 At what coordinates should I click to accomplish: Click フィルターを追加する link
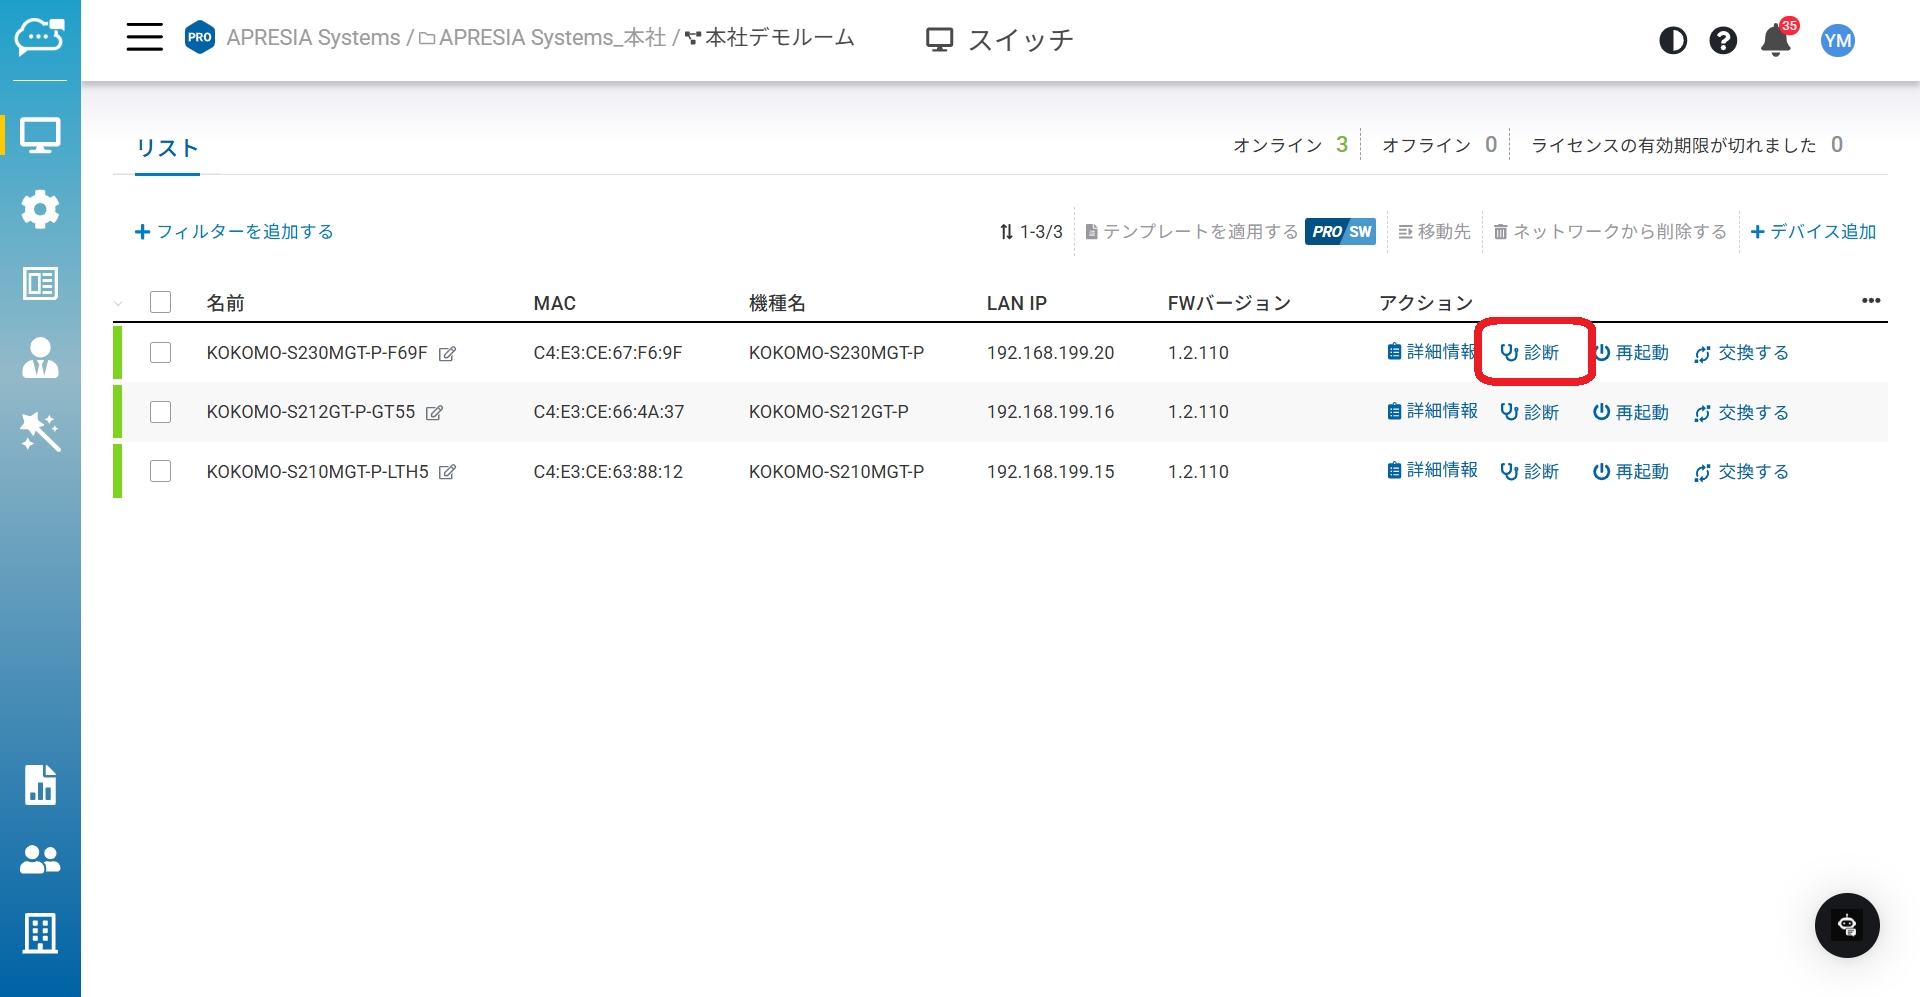click(x=234, y=232)
